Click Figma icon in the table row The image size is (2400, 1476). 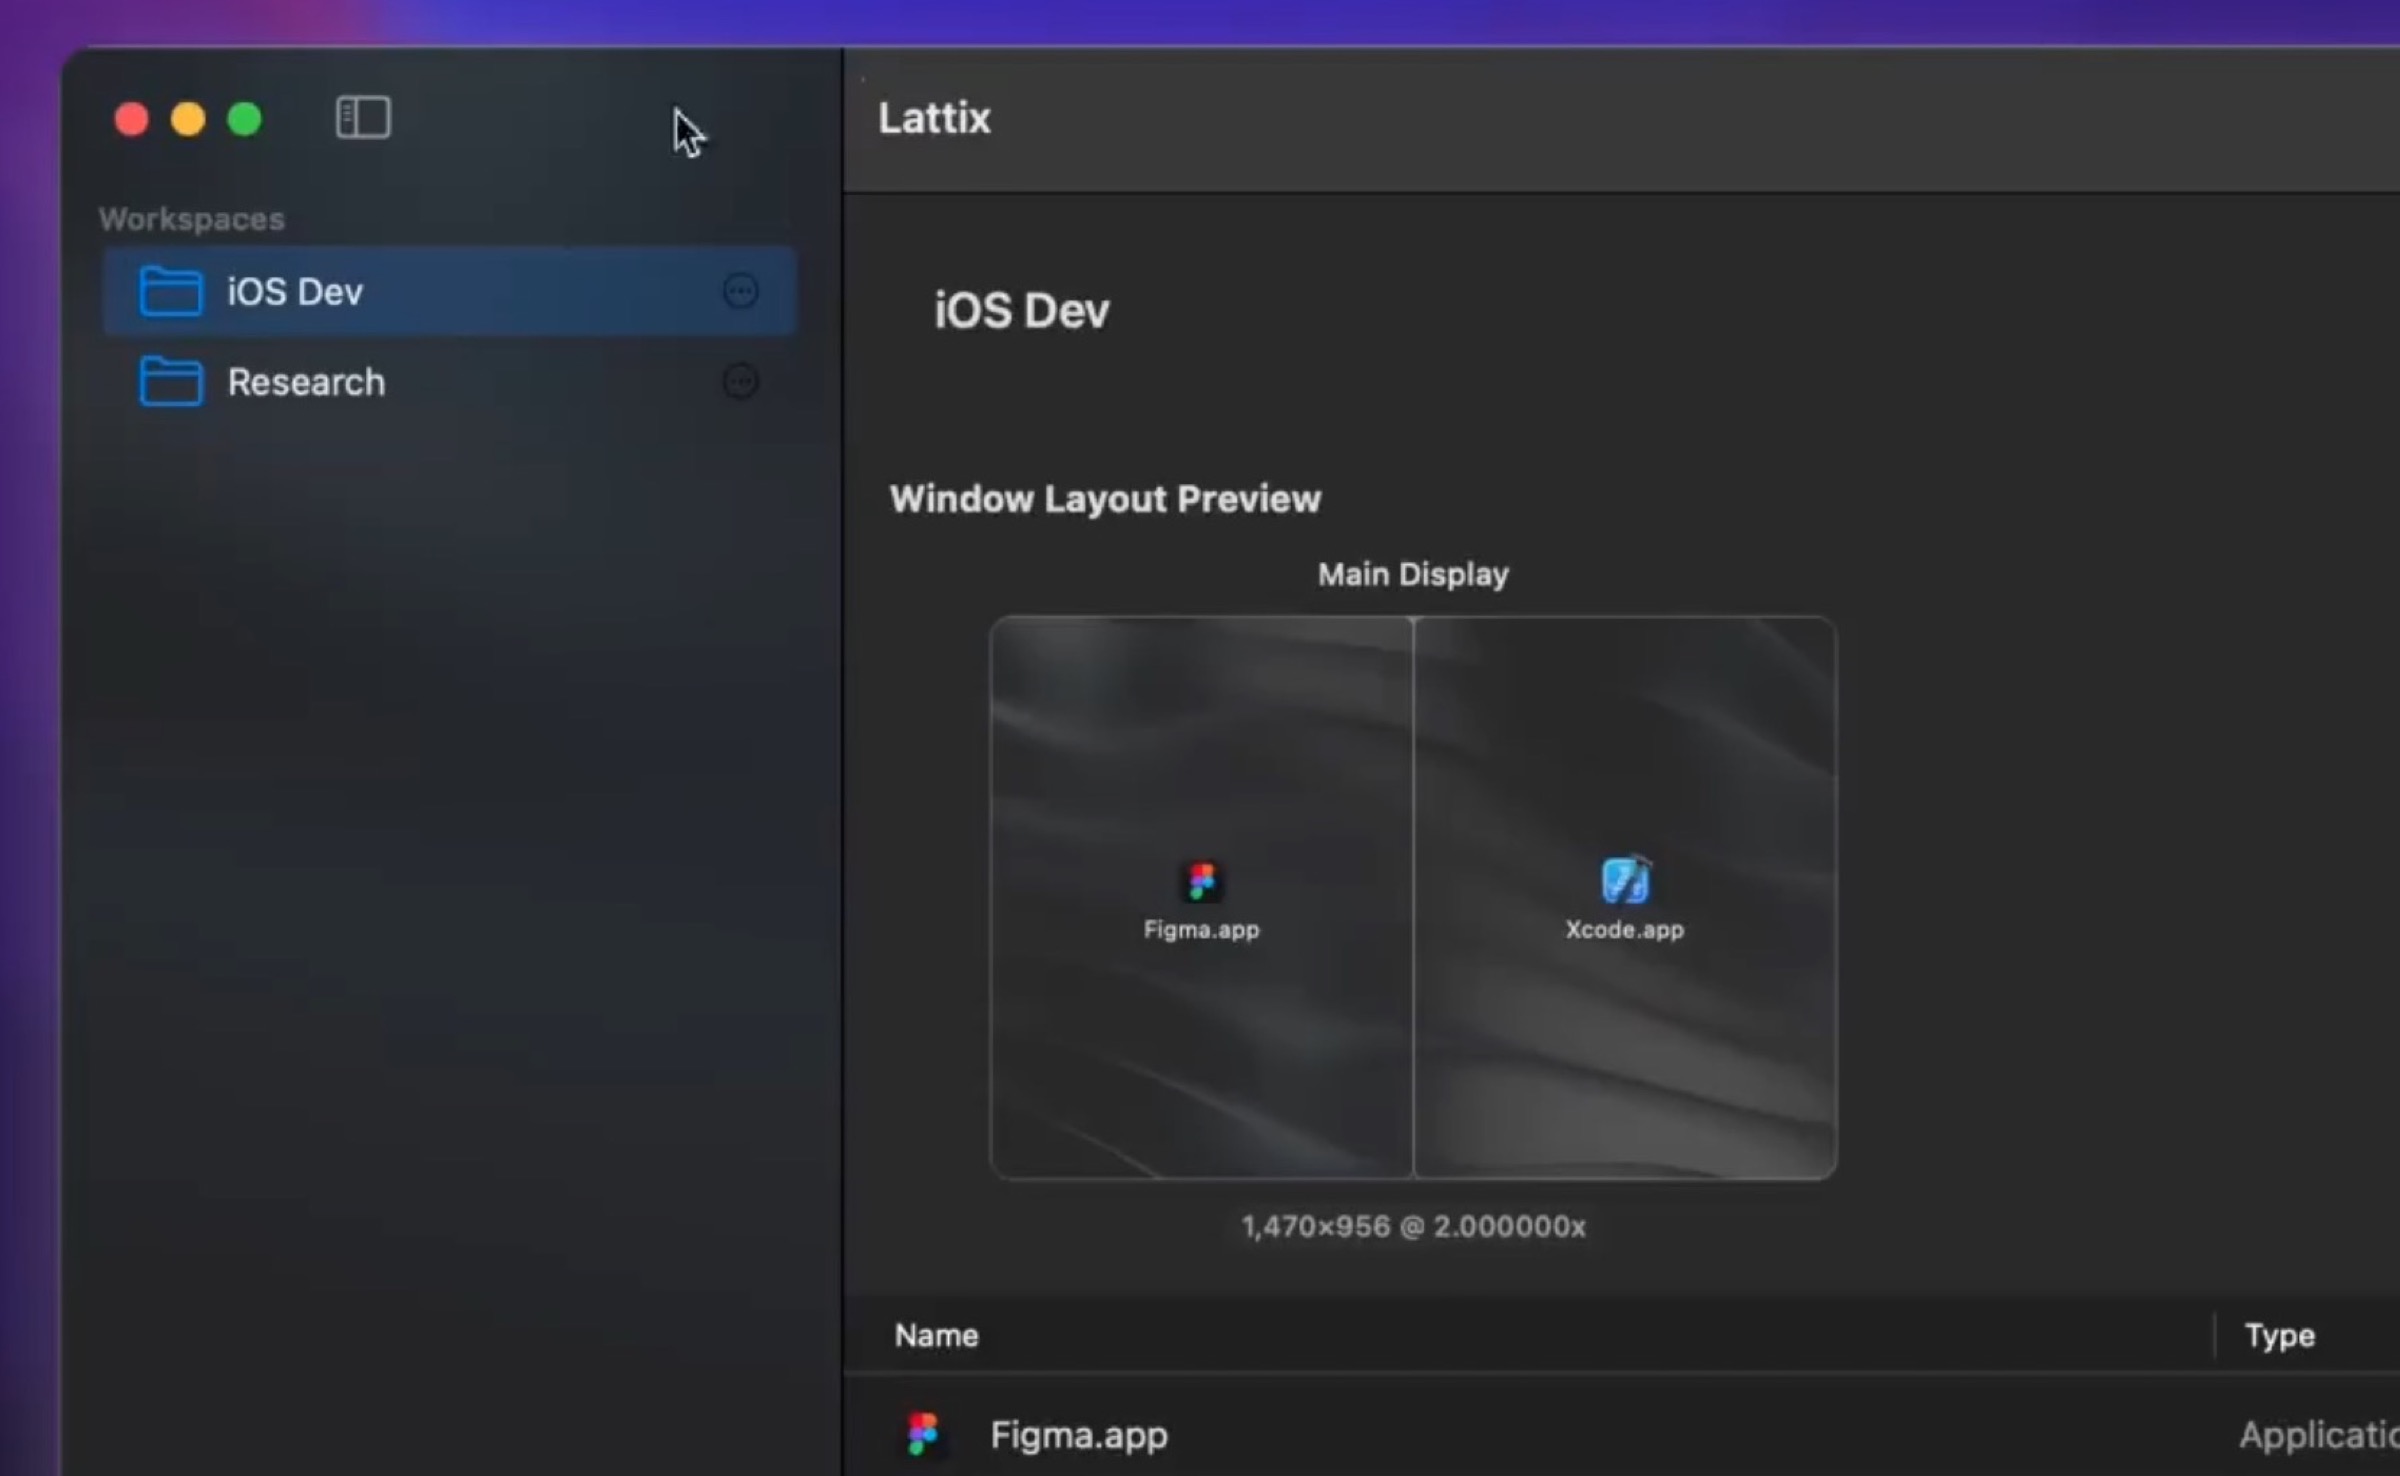pos(922,1434)
